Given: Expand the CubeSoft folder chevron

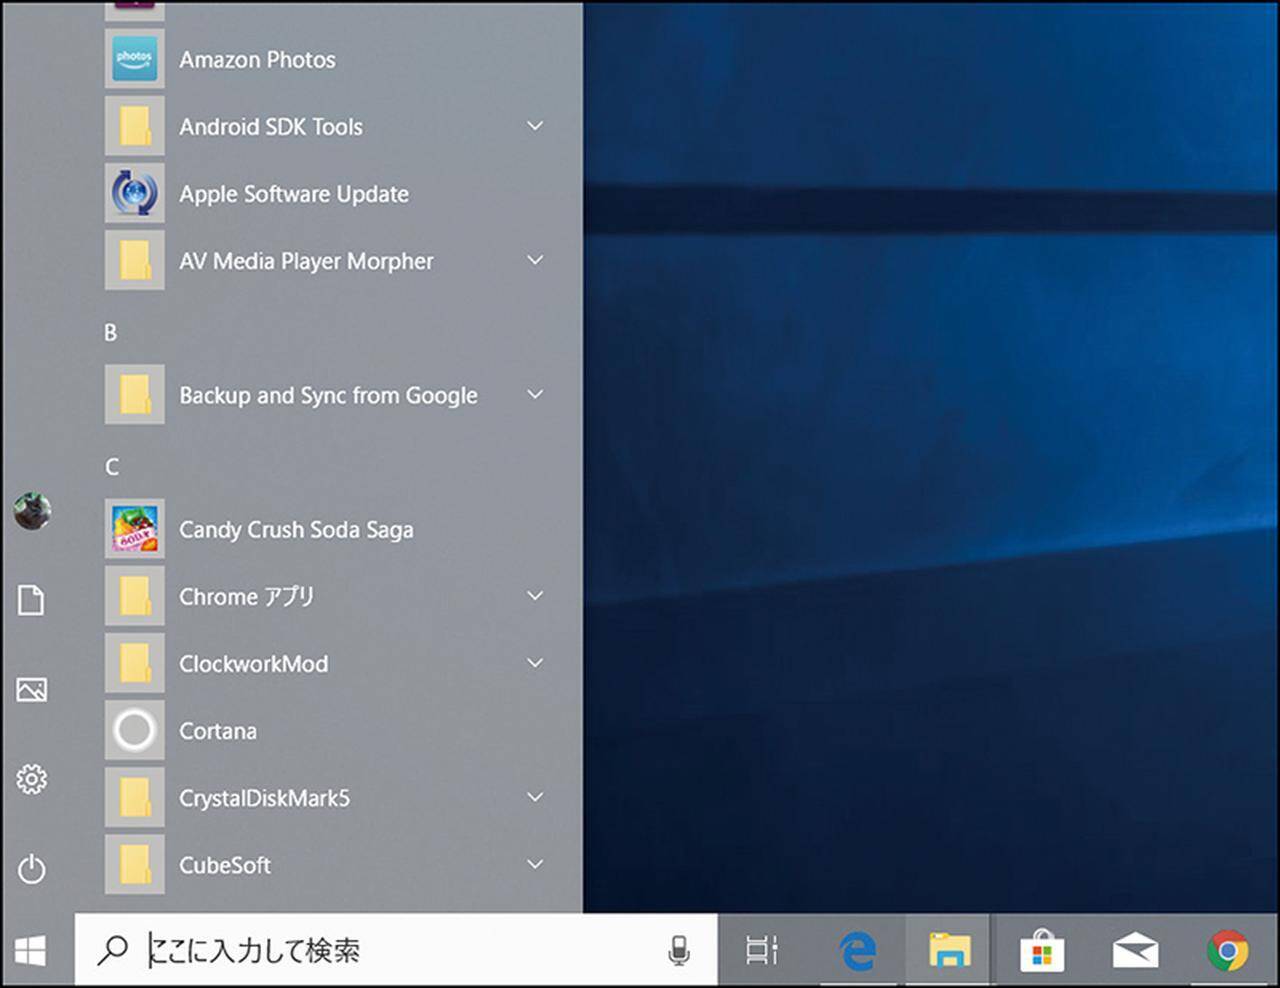Looking at the screenshot, I should pos(535,865).
